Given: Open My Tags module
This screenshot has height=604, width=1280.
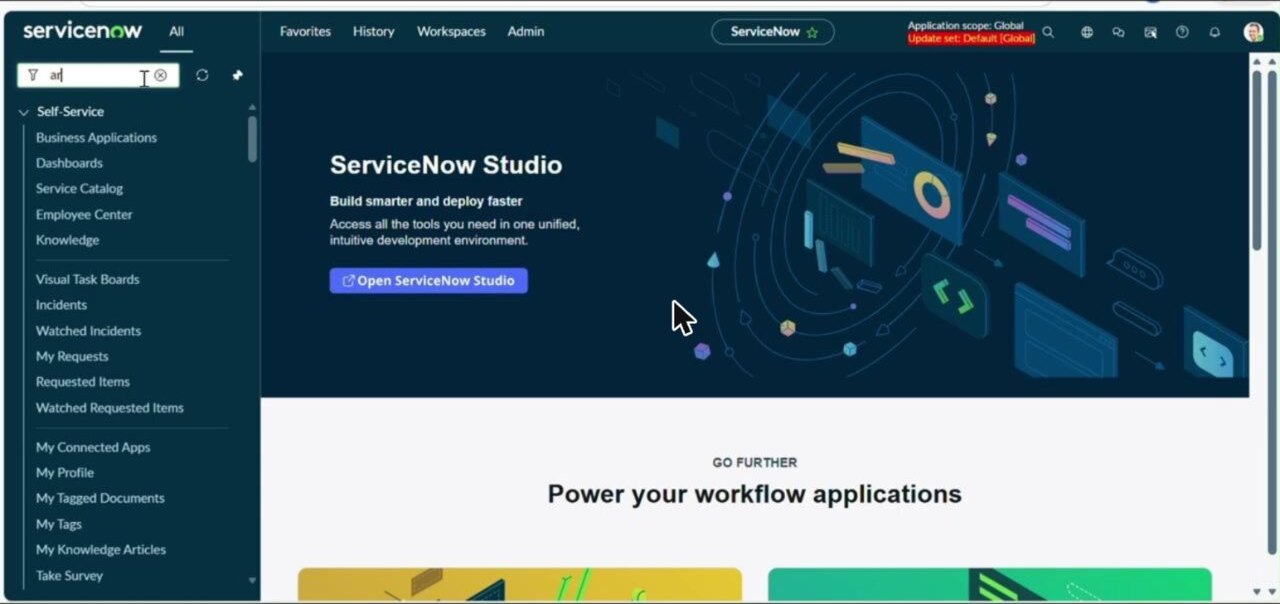Looking at the screenshot, I should coord(59,524).
